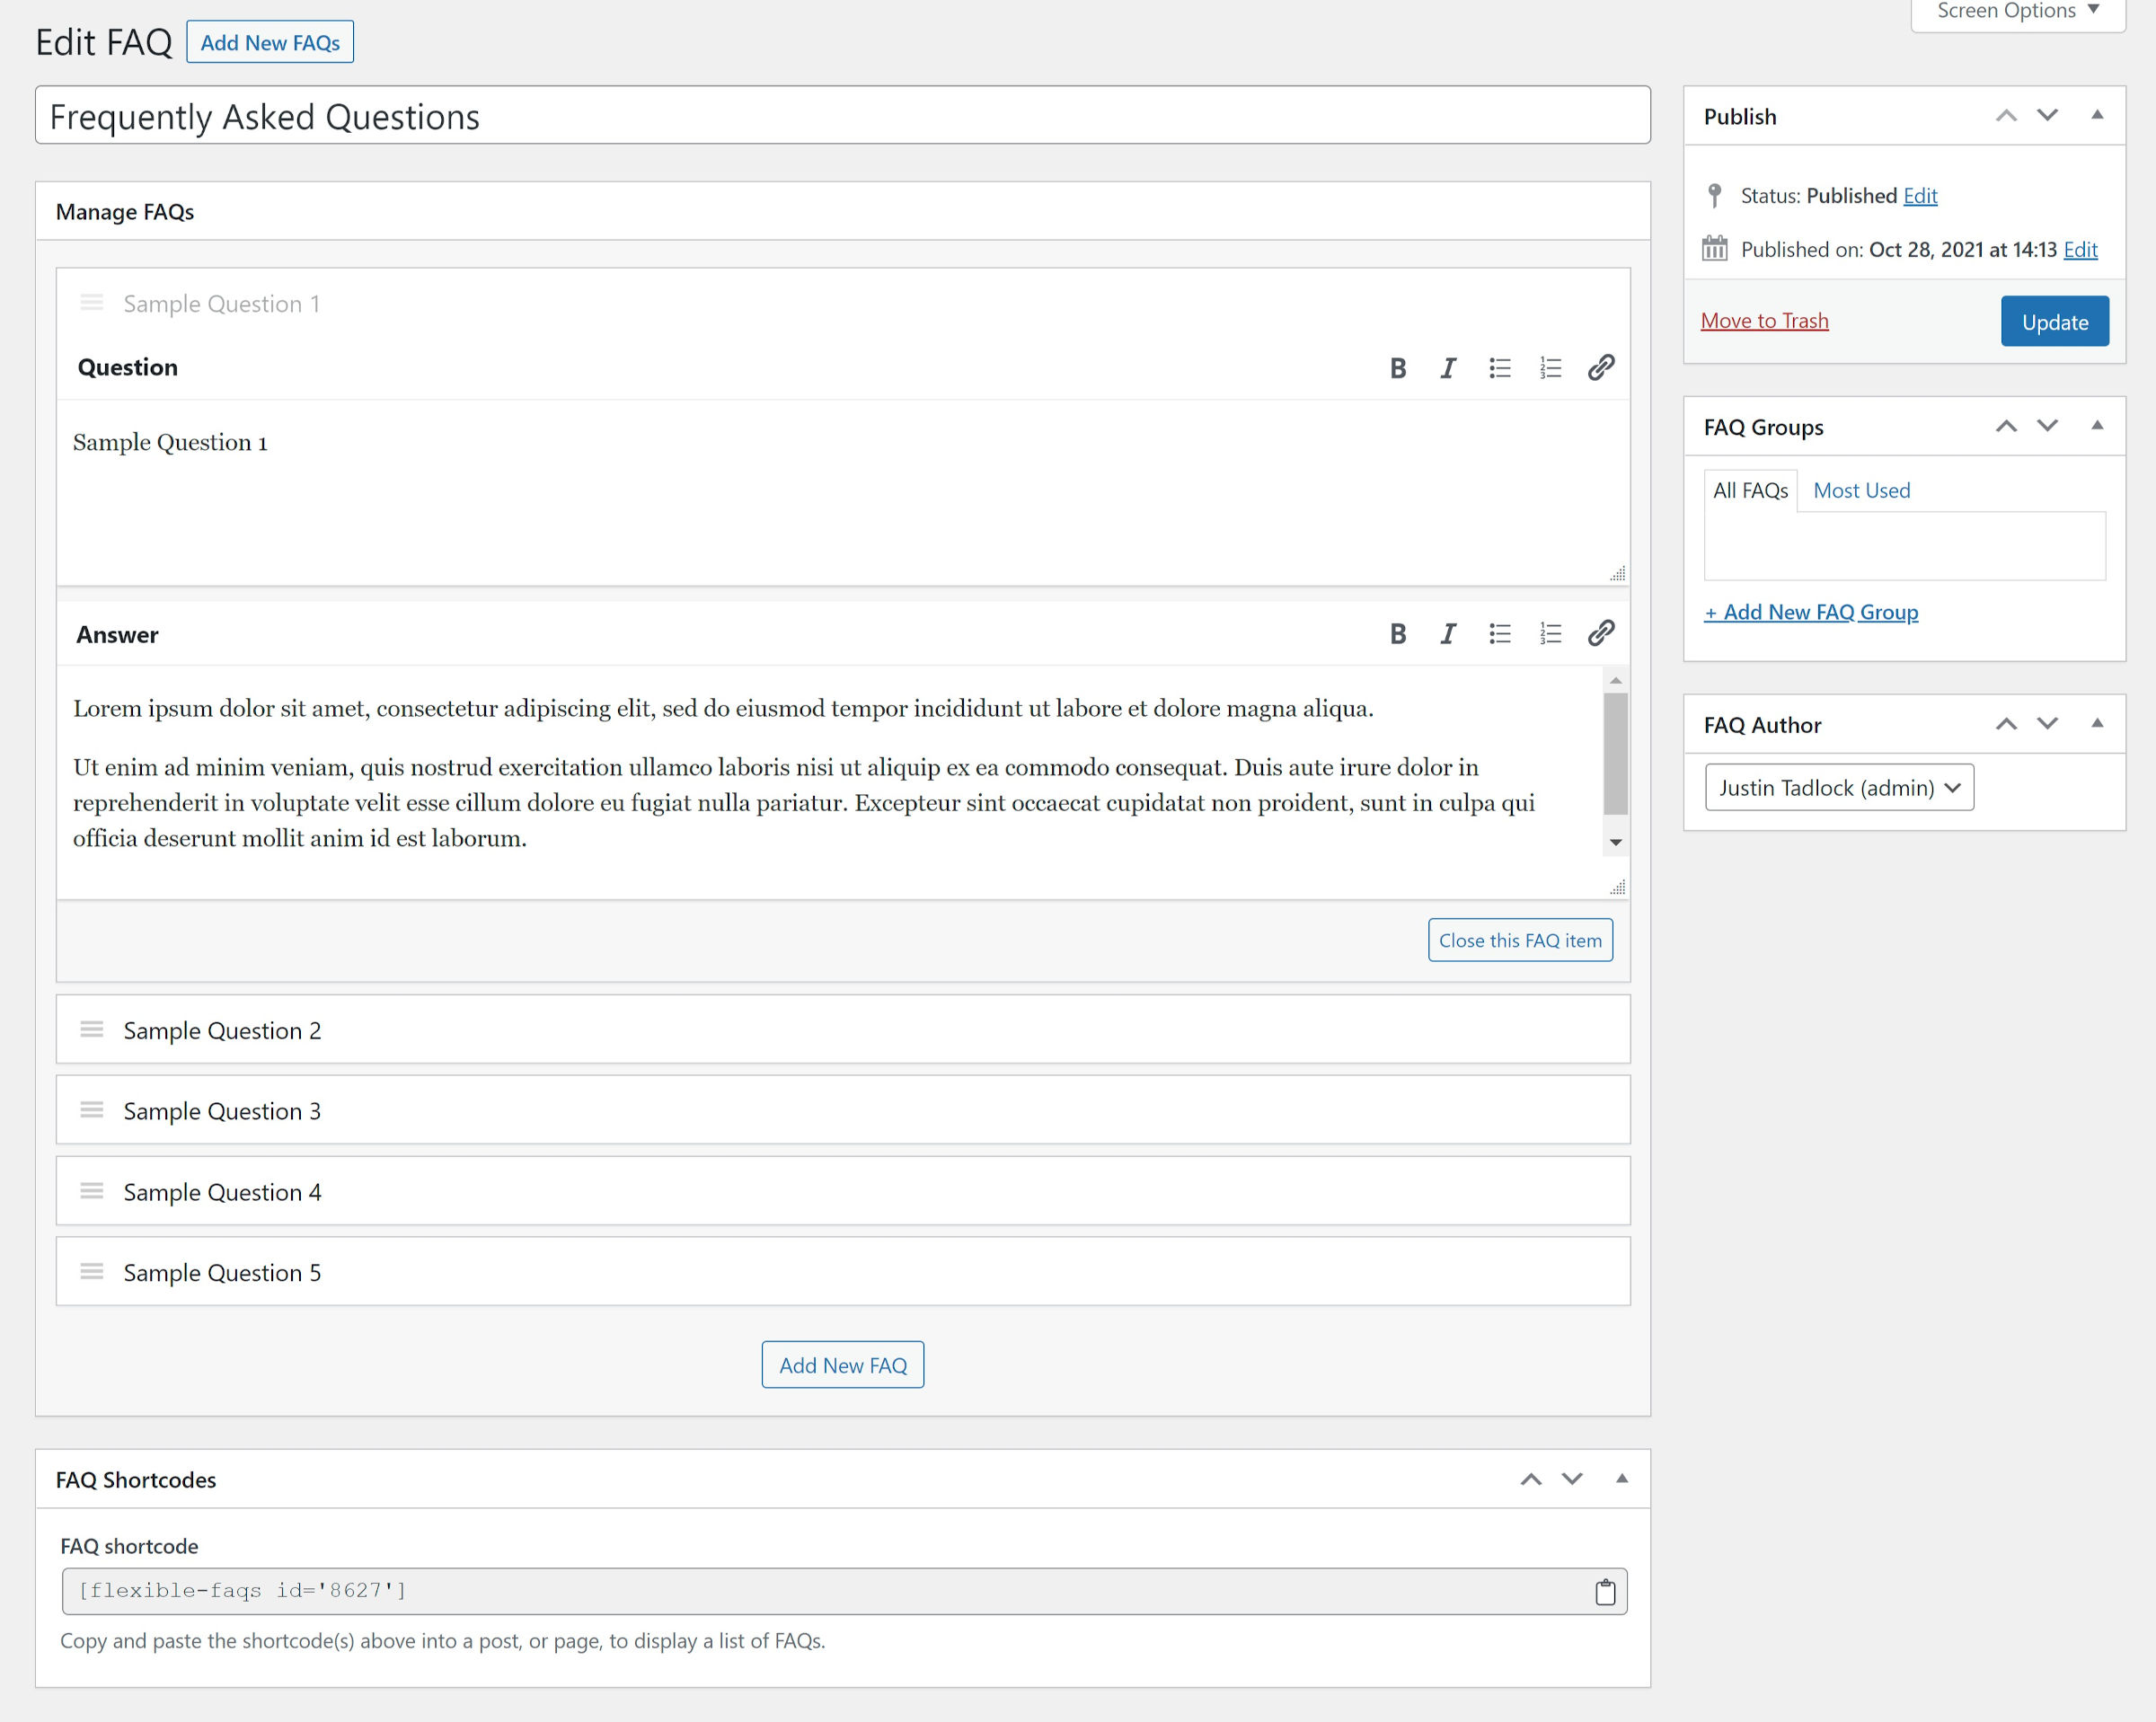Apply bold formatting in the Question editor
This screenshot has height=1722, width=2156.
[x=1397, y=367]
